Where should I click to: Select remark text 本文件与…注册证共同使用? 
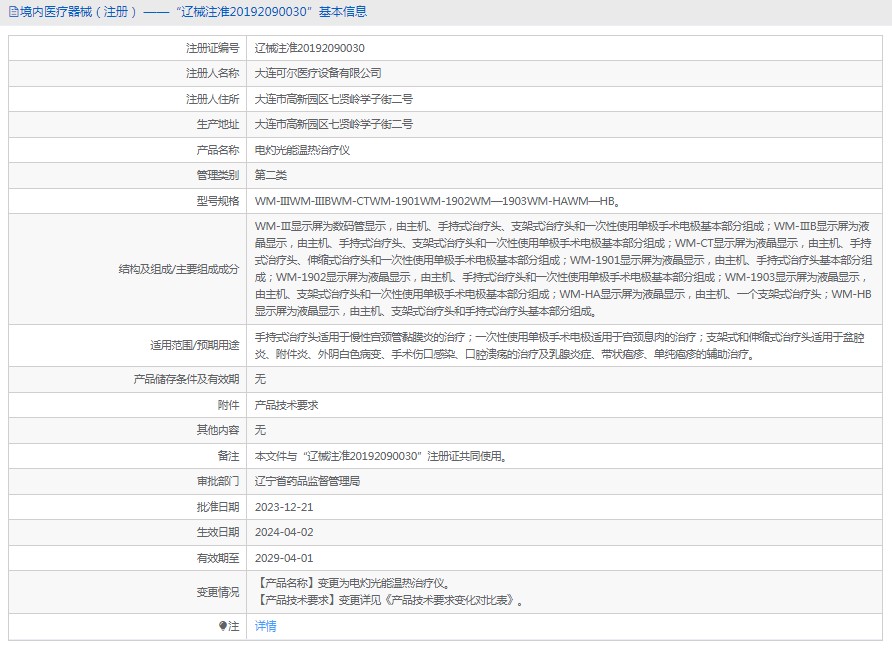(381, 456)
